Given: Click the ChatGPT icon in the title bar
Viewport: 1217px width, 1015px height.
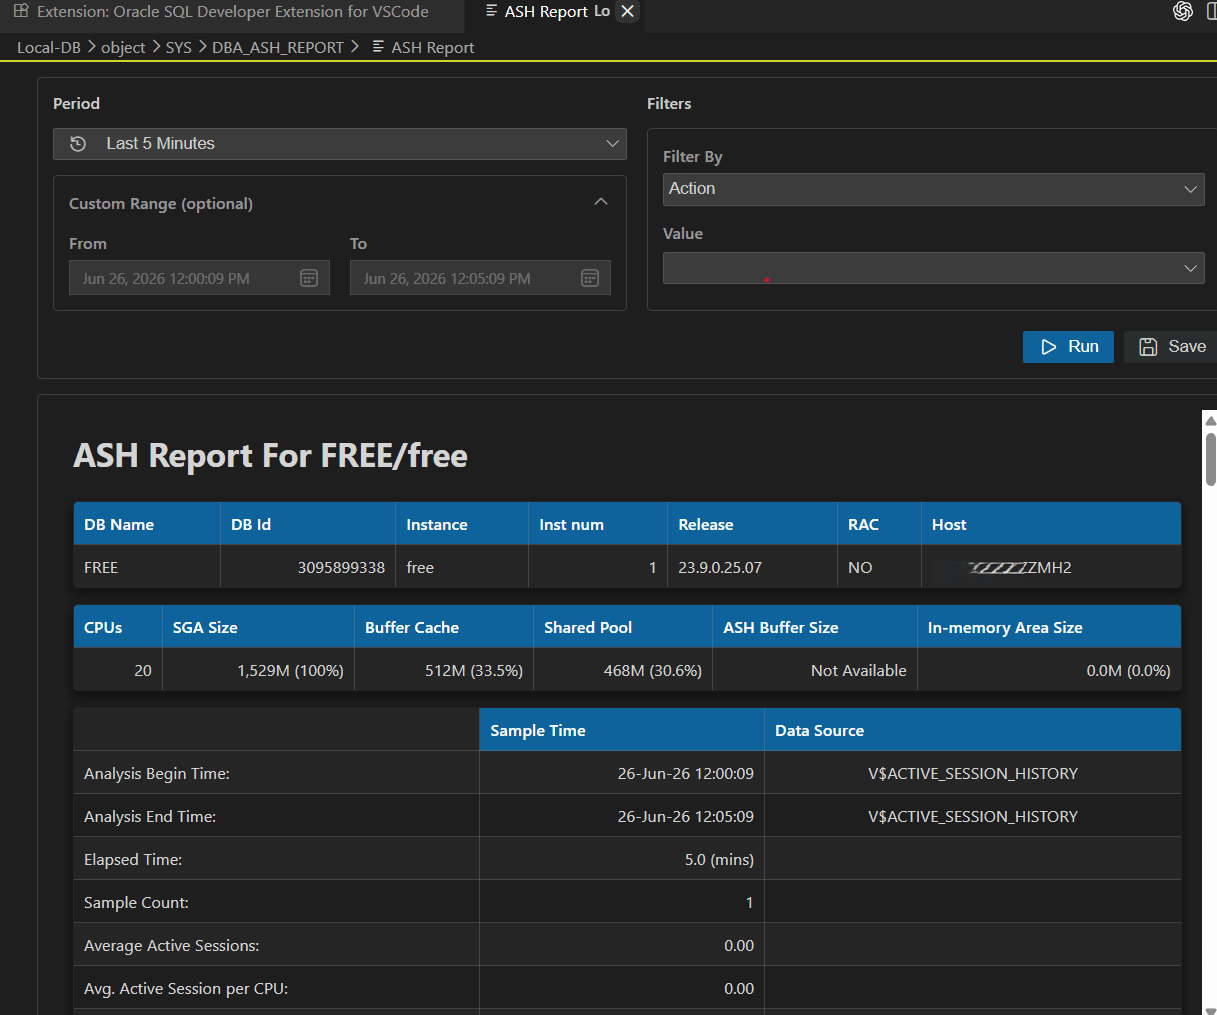Looking at the screenshot, I should (1183, 11).
